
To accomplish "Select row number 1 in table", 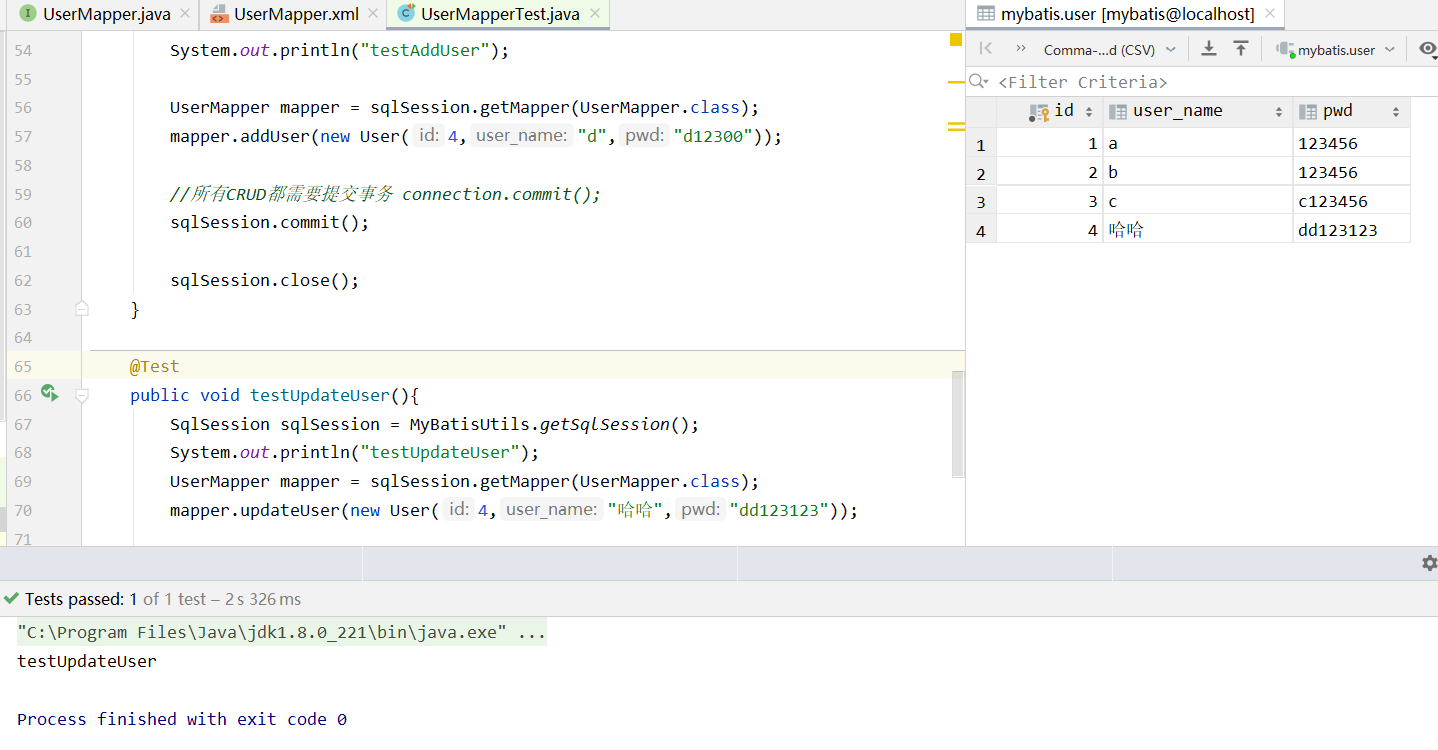I will pos(981,144).
